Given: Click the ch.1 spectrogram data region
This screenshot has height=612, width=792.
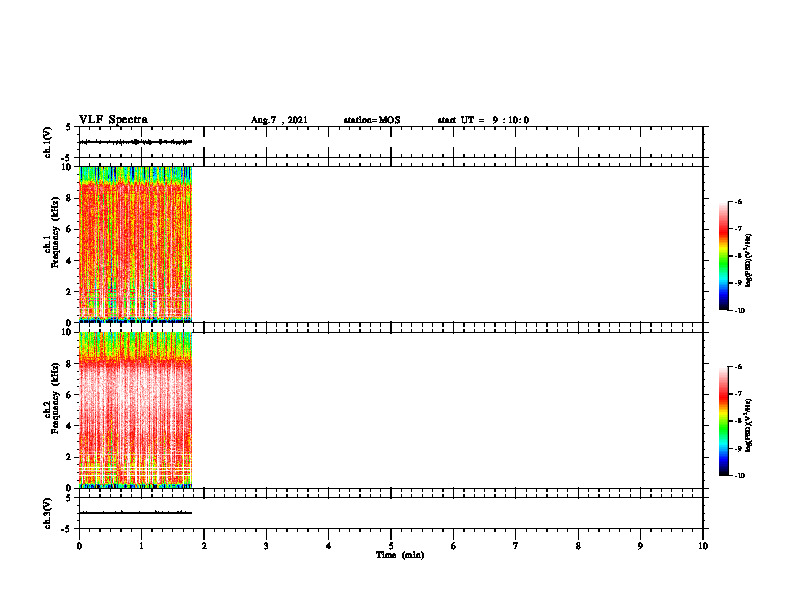Looking at the screenshot, I should point(135,244).
